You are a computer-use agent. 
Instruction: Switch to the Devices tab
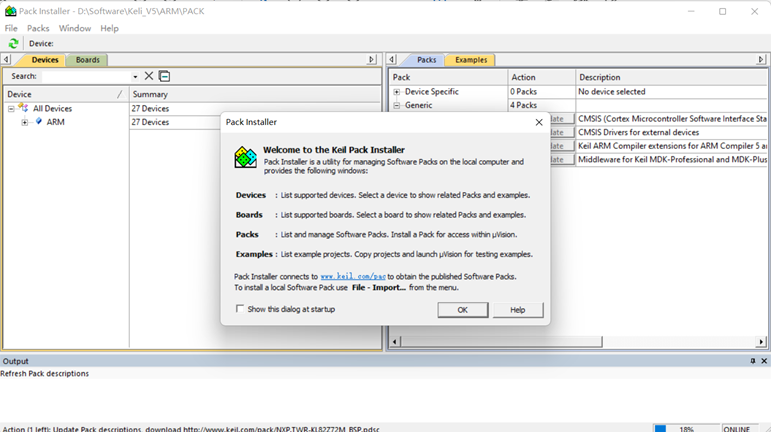[x=45, y=60]
